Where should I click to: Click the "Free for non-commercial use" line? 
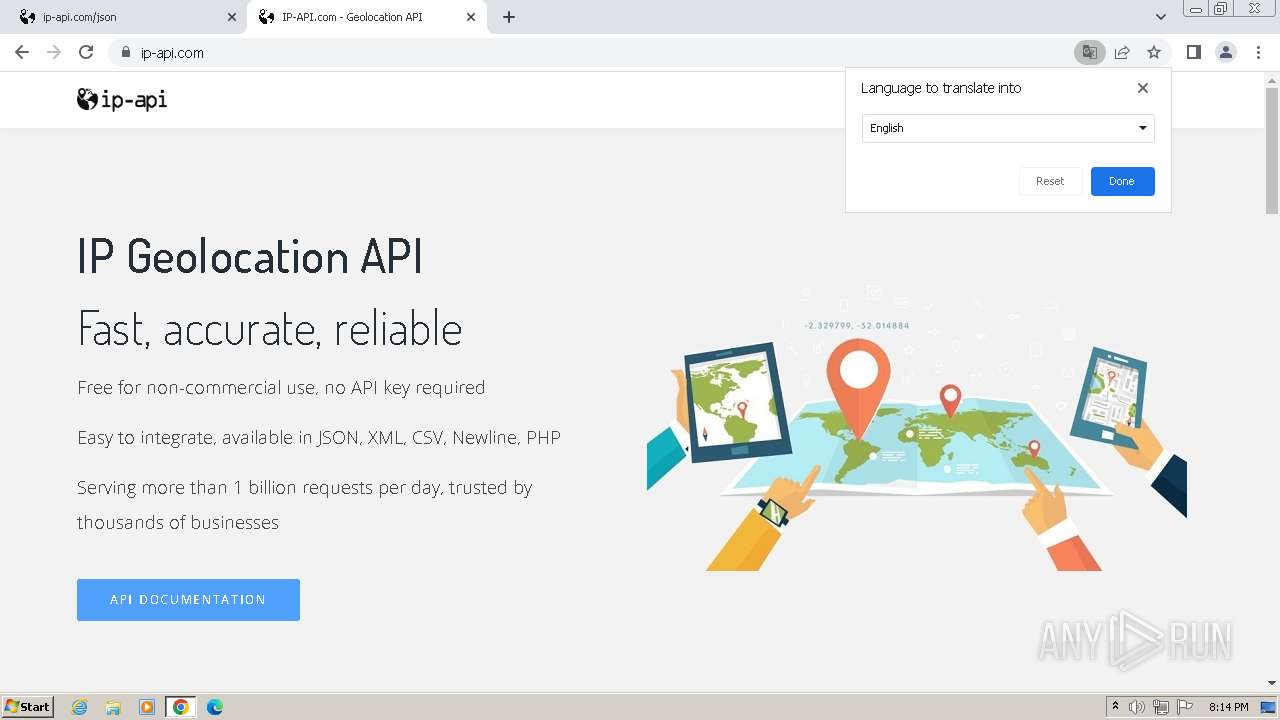281,388
